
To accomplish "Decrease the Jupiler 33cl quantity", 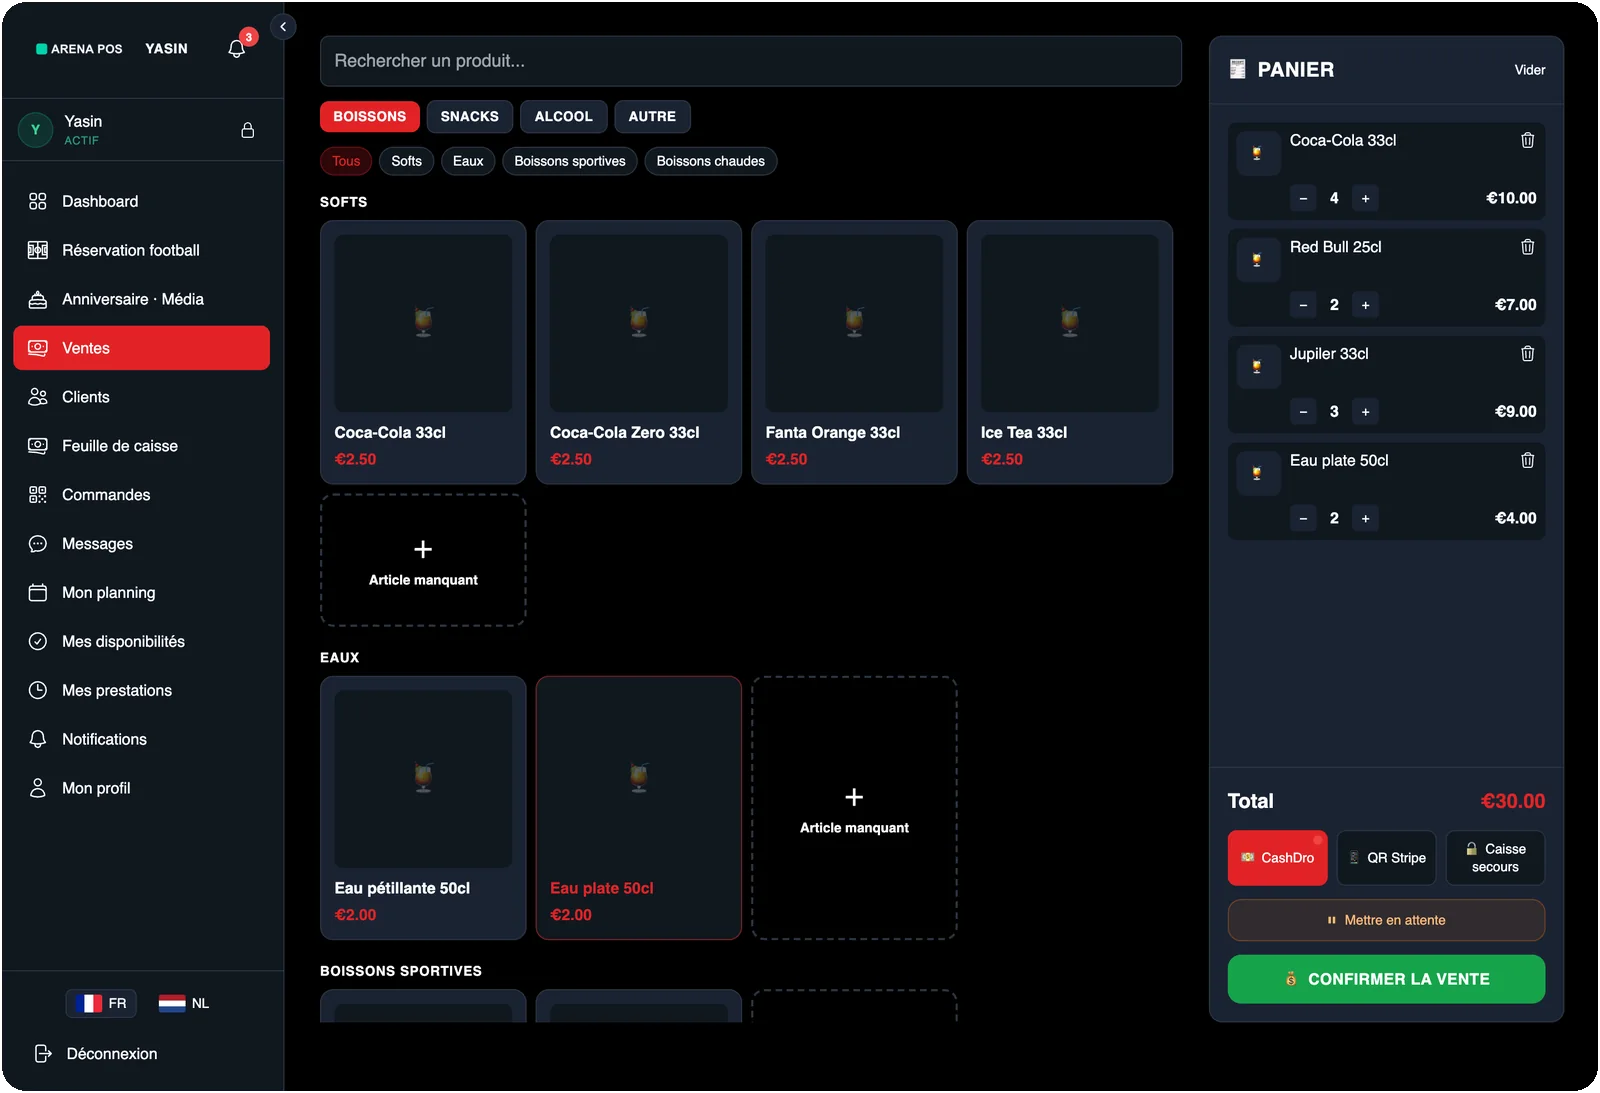I will [x=1303, y=411].
